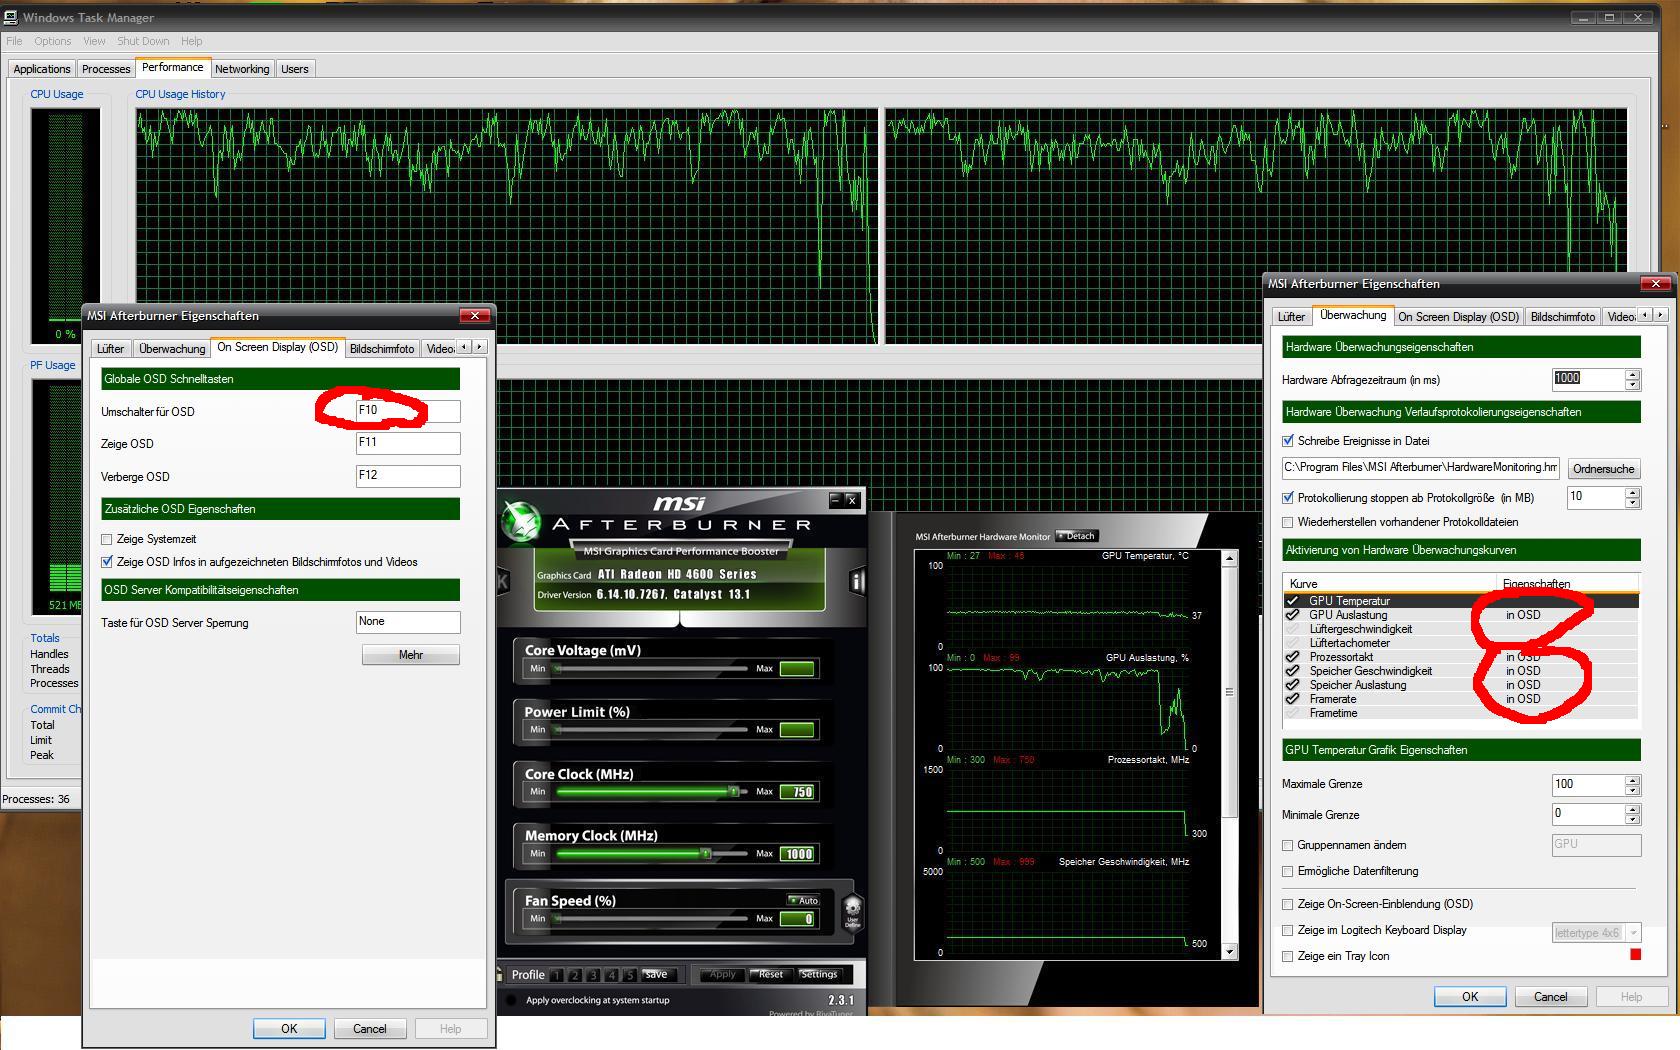Increase Maximale Grenze with up arrow
Viewport: 1680px width, 1050px height.
pyautogui.click(x=1633, y=780)
